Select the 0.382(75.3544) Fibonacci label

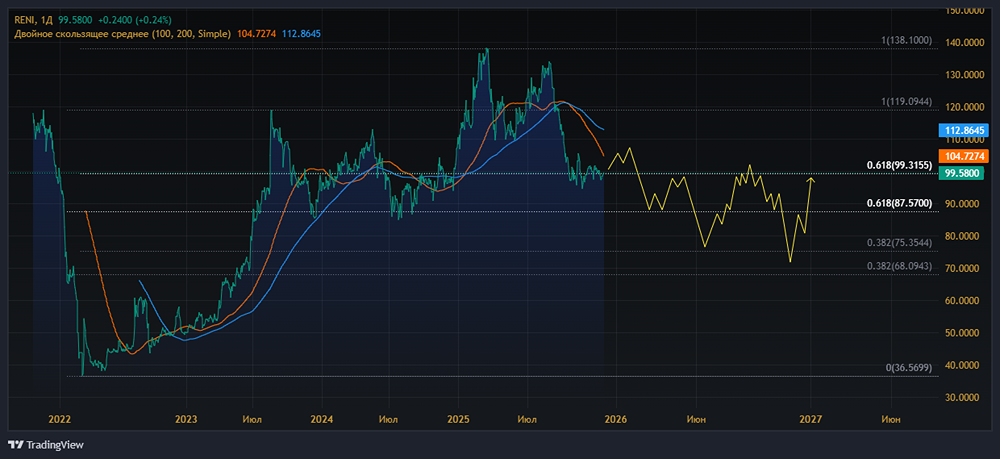pyautogui.click(x=899, y=243)
